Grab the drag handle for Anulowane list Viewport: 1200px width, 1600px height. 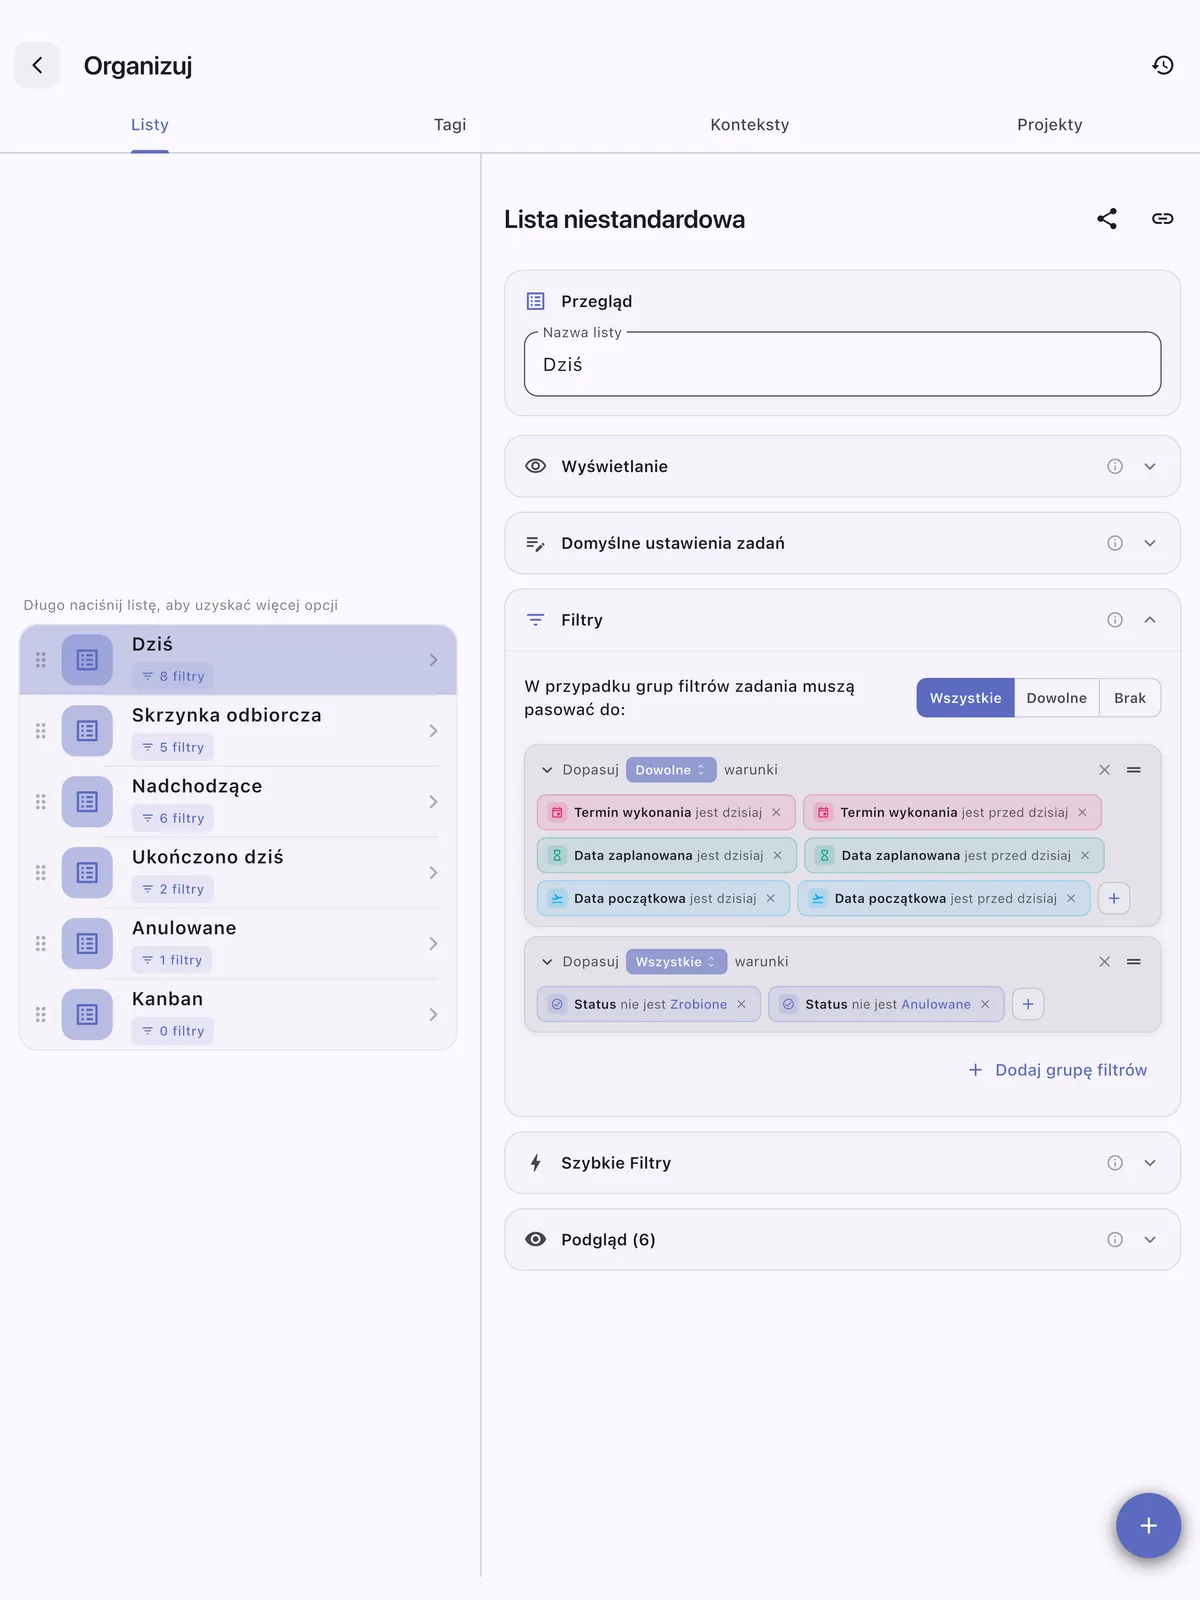41,944
